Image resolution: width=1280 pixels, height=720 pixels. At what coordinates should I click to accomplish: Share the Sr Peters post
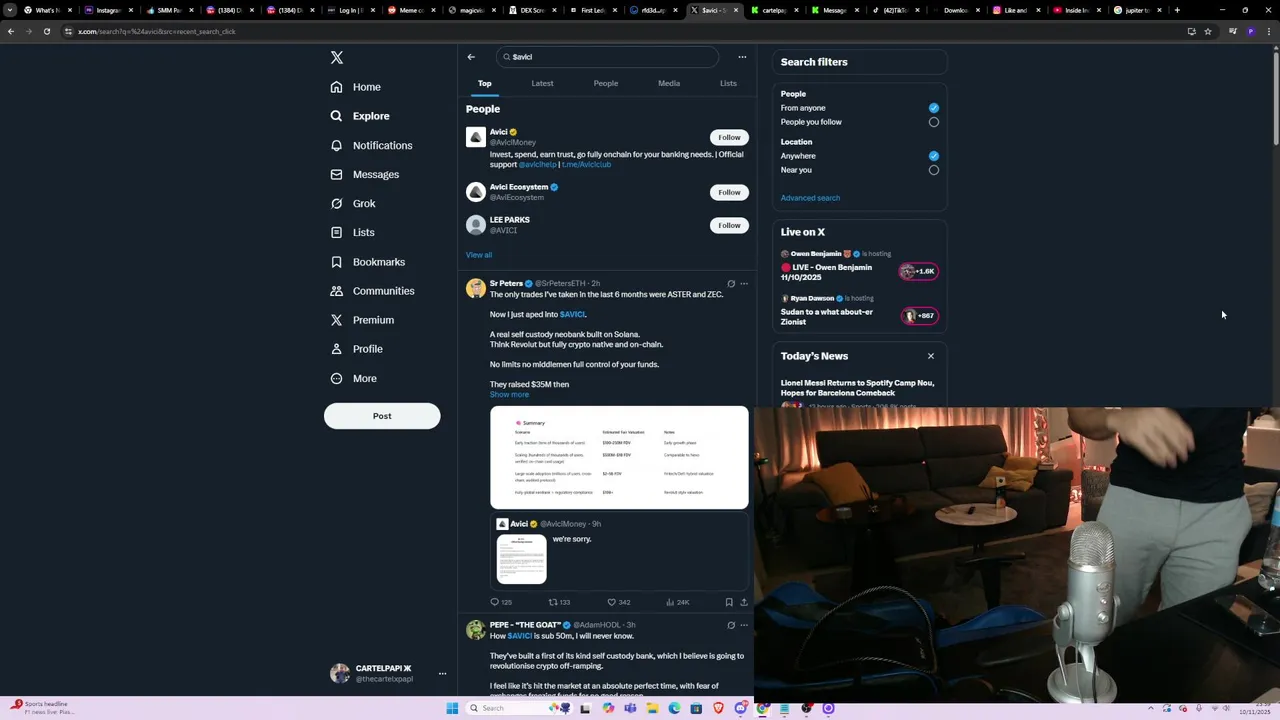[743, 602]
